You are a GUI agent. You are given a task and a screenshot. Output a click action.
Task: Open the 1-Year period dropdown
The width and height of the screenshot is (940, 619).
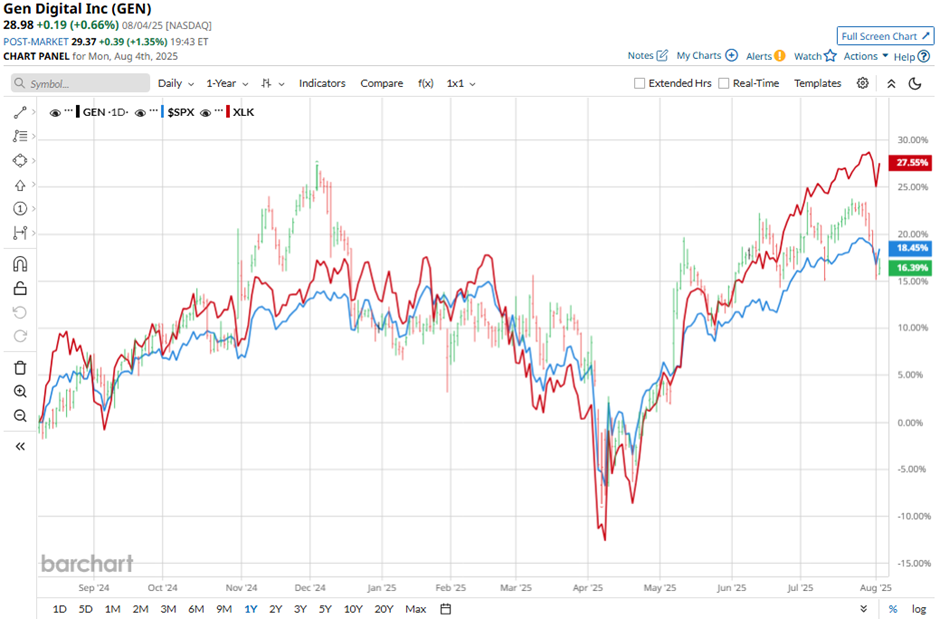click(227, 83)
